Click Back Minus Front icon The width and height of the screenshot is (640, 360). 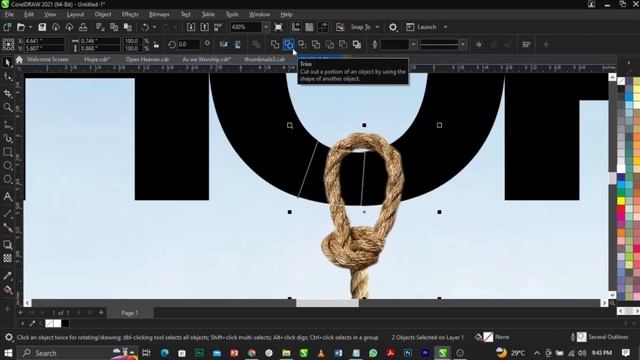(x=343, y=44)
